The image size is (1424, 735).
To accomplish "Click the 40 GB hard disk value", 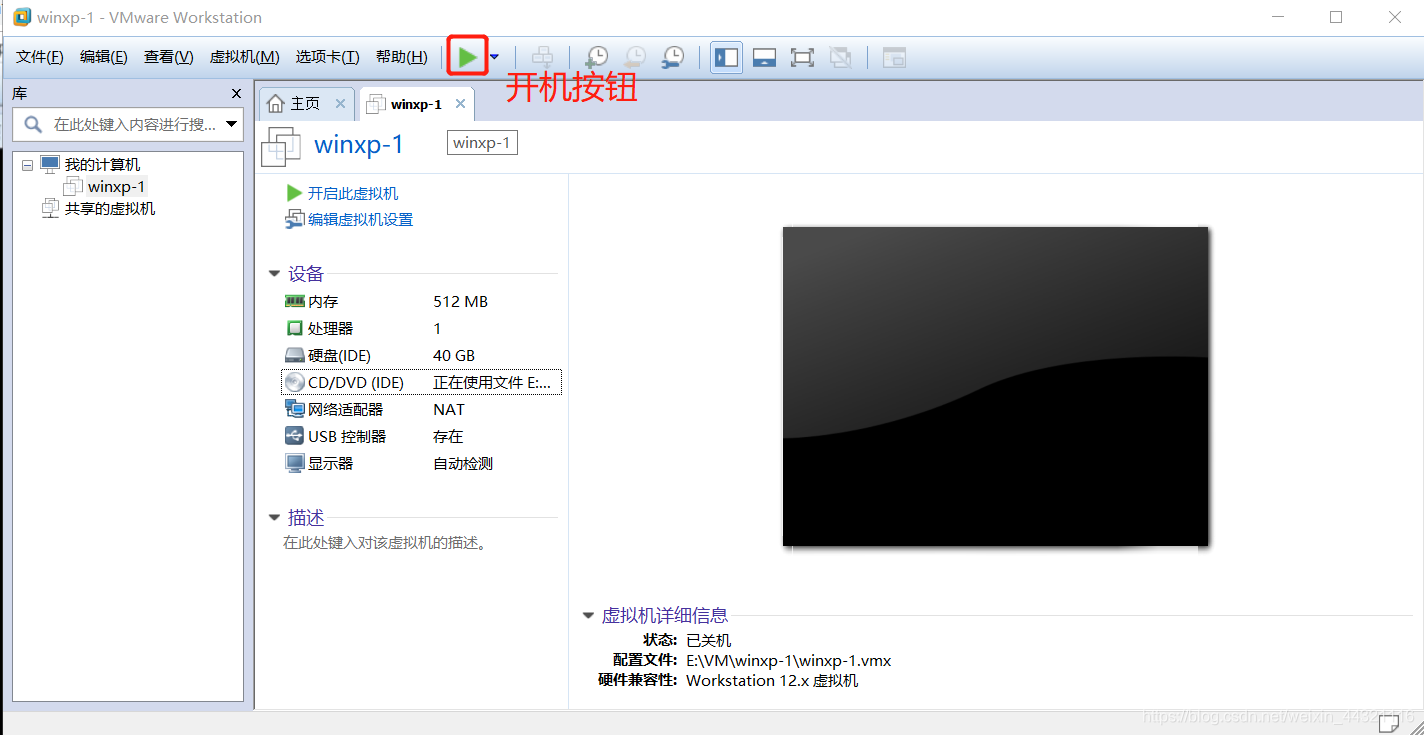I will [x=454, y=355].
